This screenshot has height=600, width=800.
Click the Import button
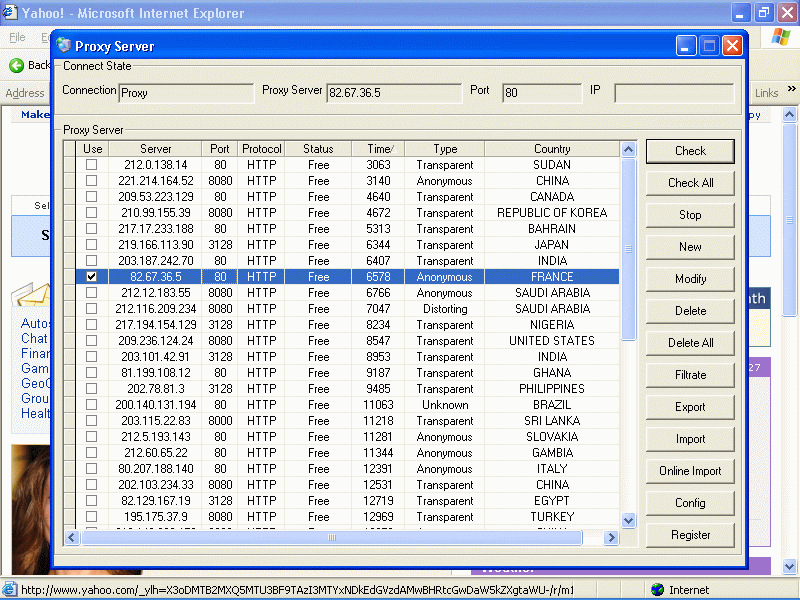pyautogui.click(x=690, y=439)
